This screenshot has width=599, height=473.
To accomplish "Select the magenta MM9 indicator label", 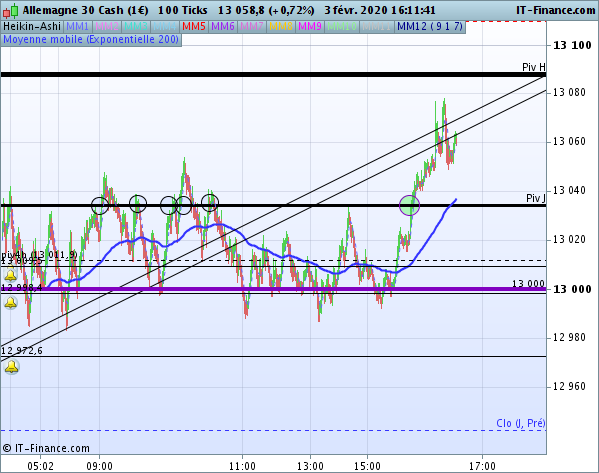I will 310,26.
